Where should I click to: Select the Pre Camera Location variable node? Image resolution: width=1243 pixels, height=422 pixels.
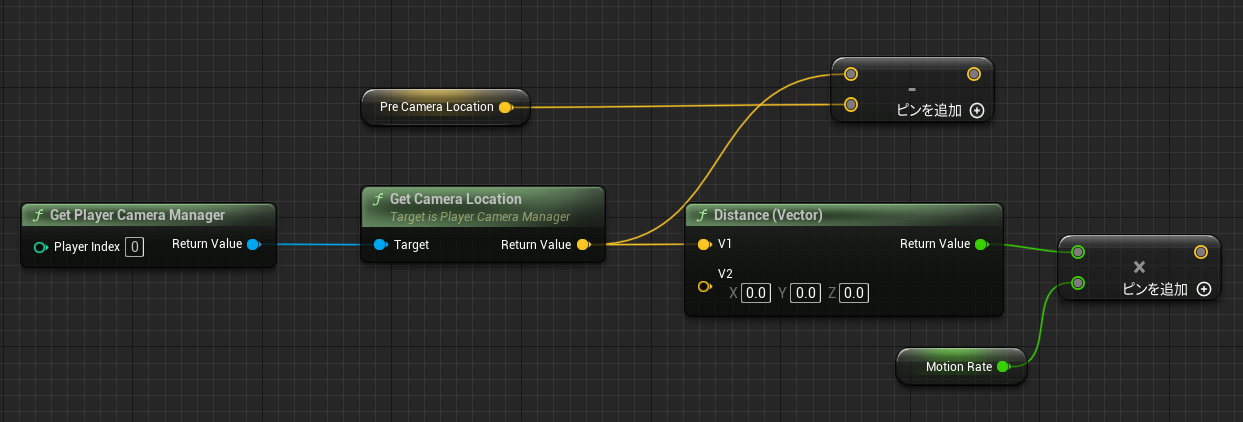click(x=445, y=107)
